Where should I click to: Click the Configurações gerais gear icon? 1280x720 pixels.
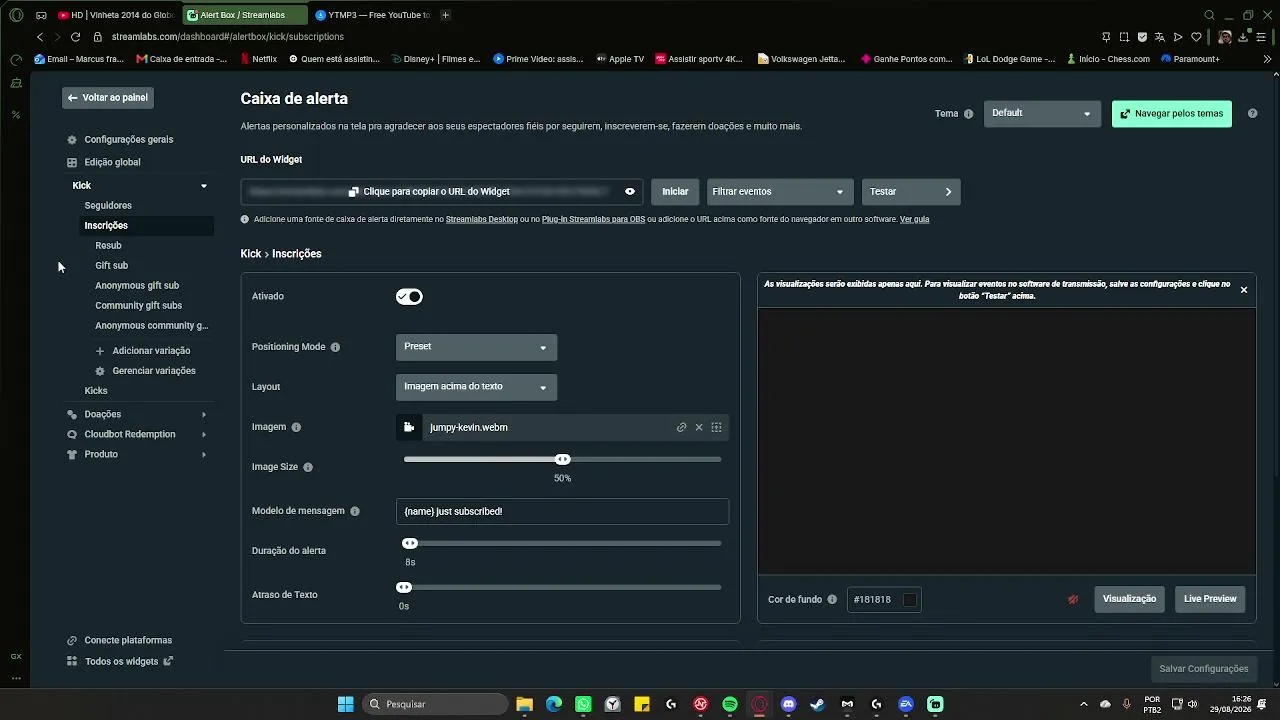click(x=72, y=140)
